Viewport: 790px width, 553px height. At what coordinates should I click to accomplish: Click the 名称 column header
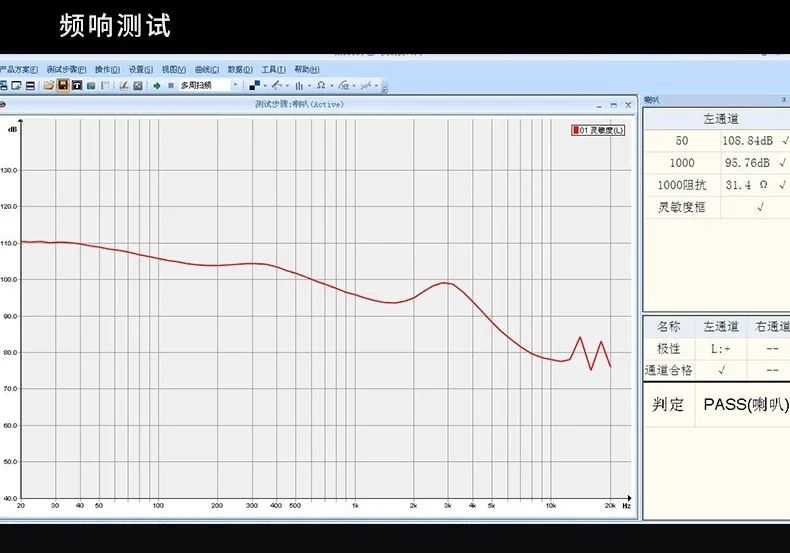click(669, 326)
